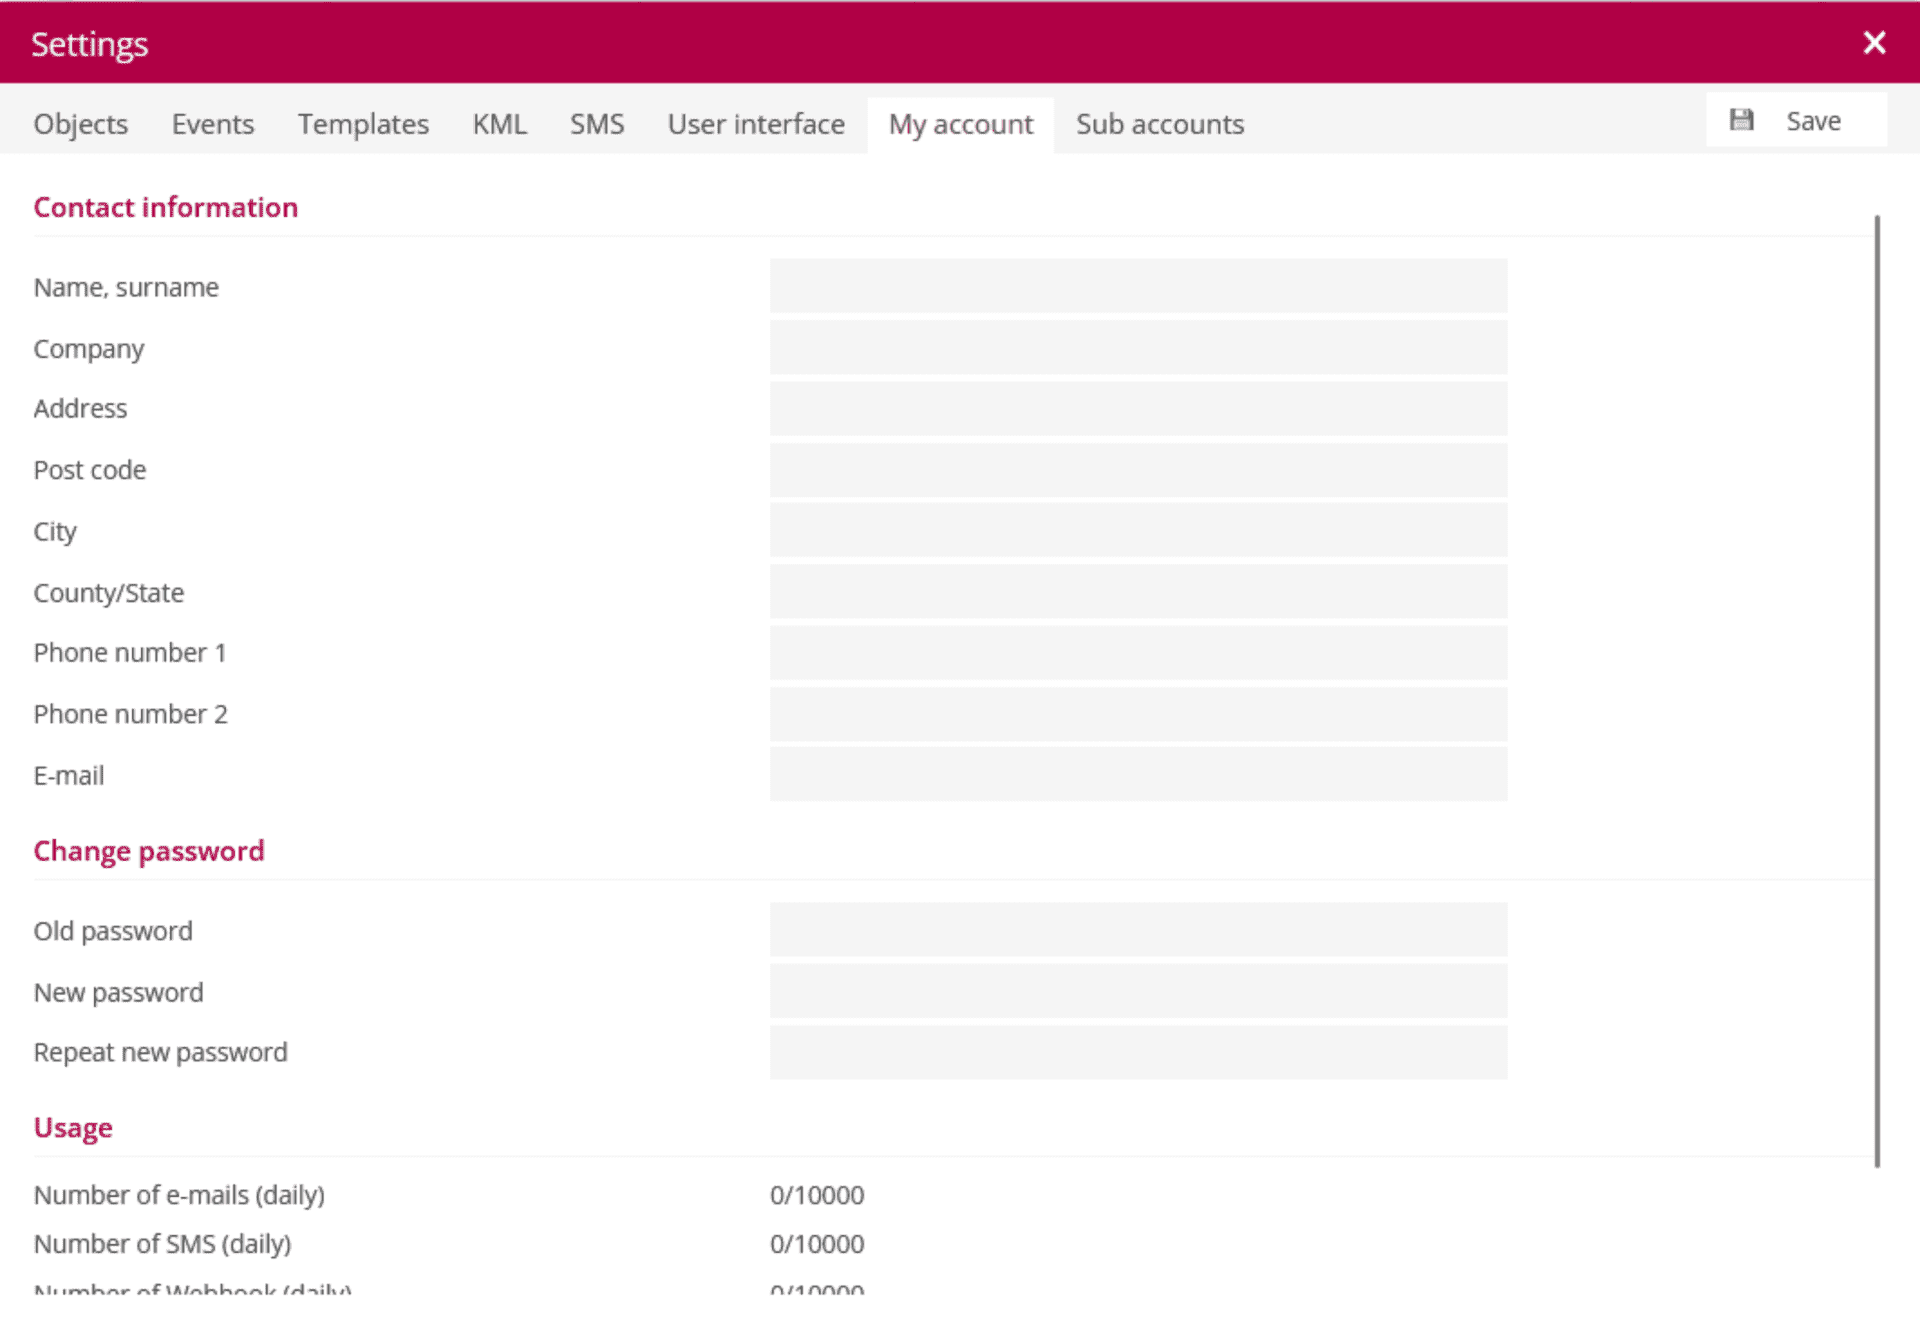Focus the Phone number 1 field
Viewport: 1920px width, 1329px height.
(1138, 653)
